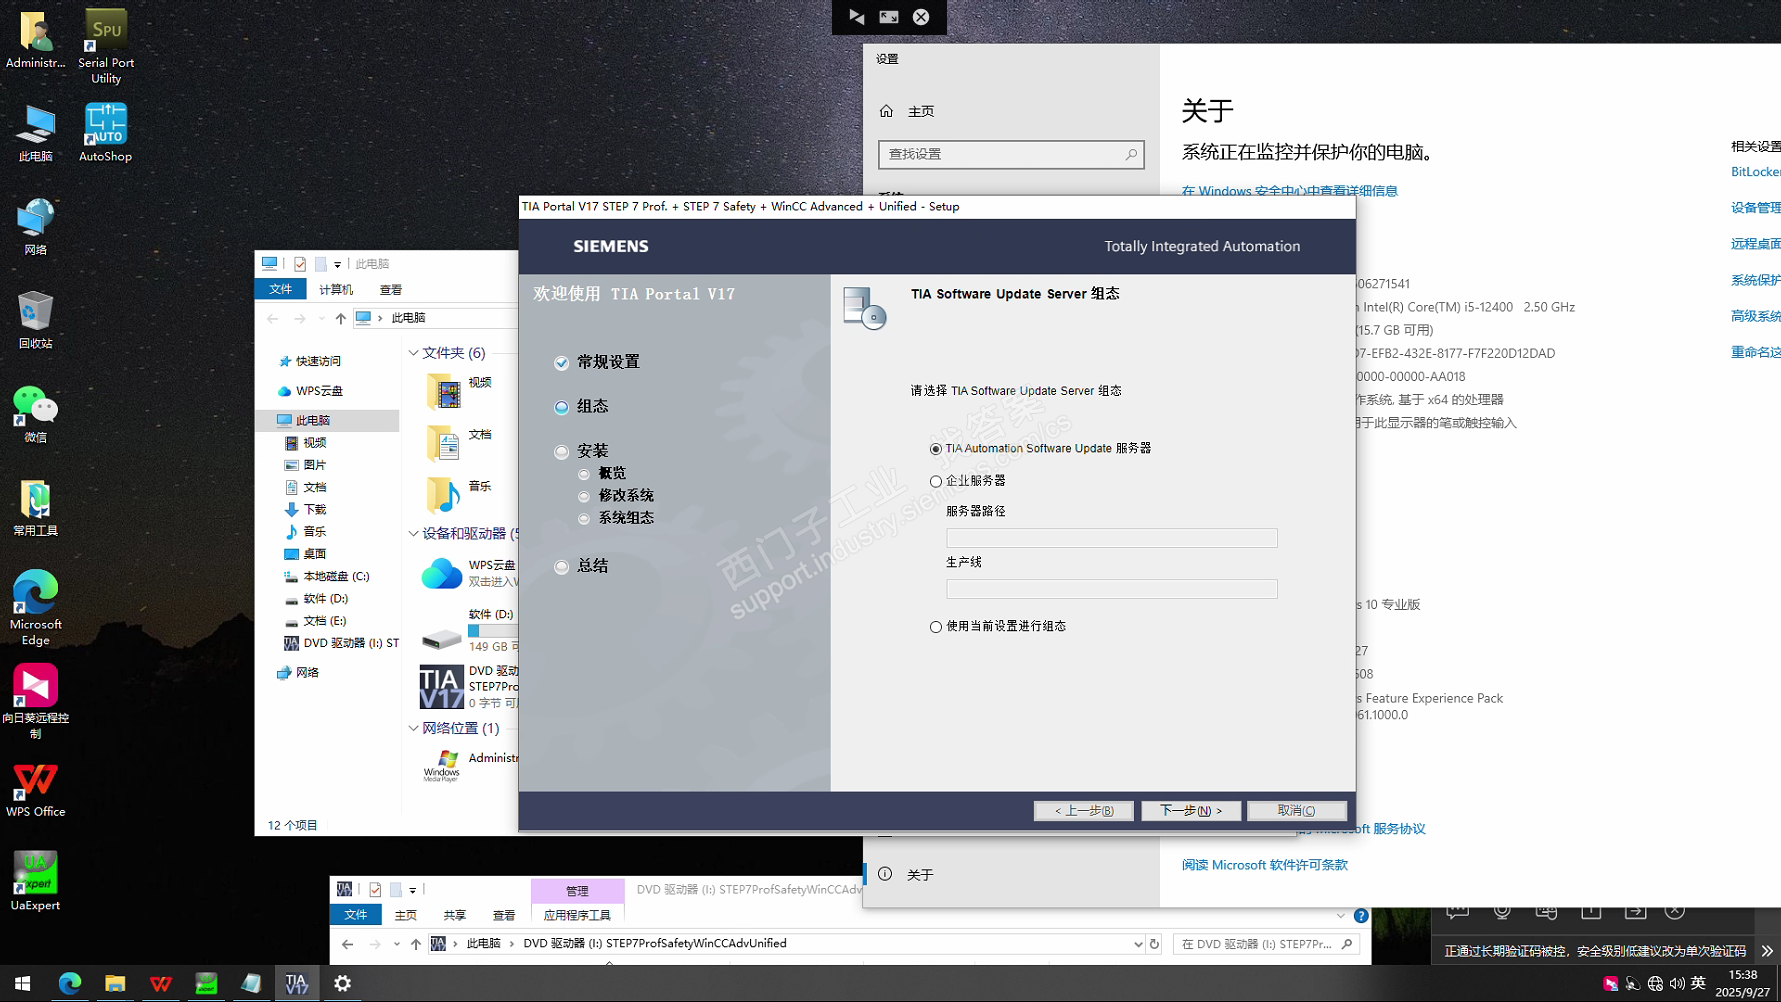The height and width of the screenshot is (1002, 1781).
Task: Click the network globe tray icon
Action: click(x=1655, y=984)
